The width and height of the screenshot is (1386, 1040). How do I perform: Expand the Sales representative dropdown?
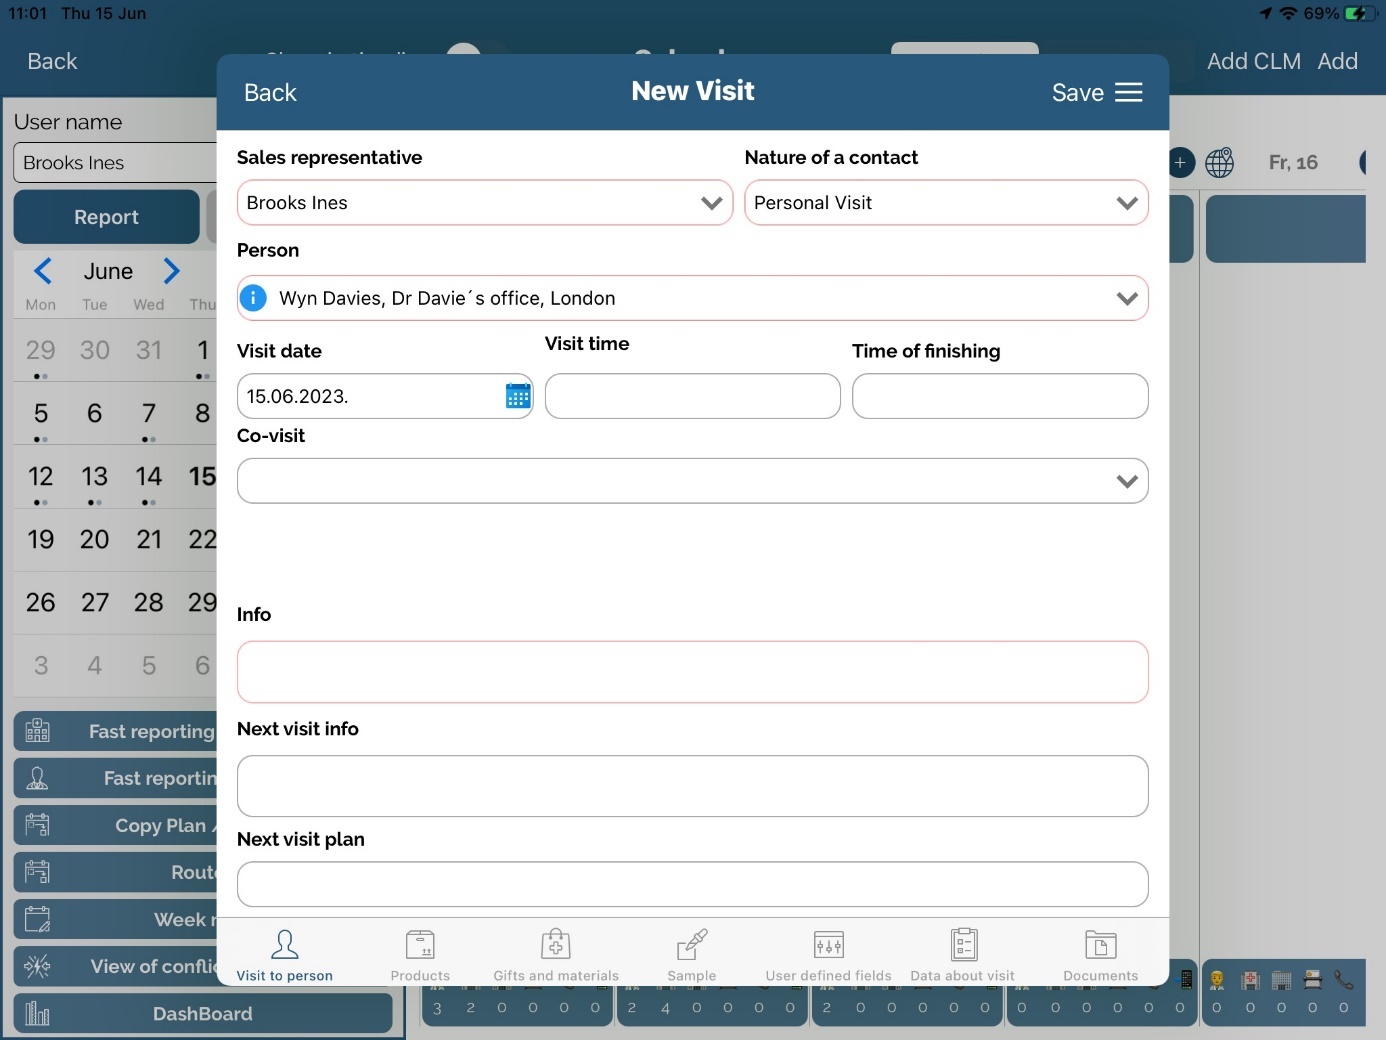coord(711,203)
